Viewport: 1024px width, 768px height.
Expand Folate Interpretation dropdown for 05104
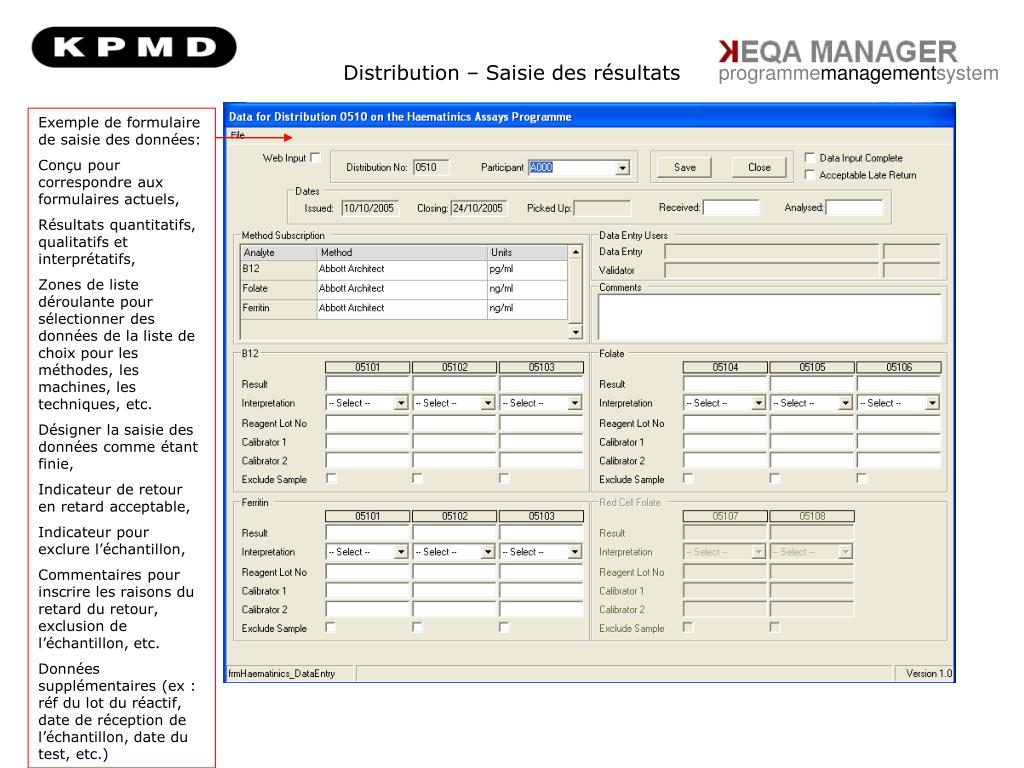(x=758, y=404)
